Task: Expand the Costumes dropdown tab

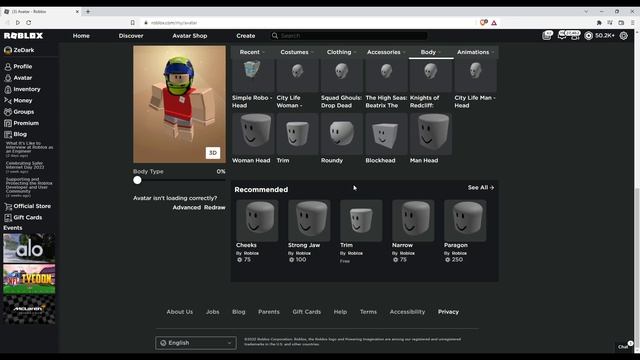Action: [297, 52]
